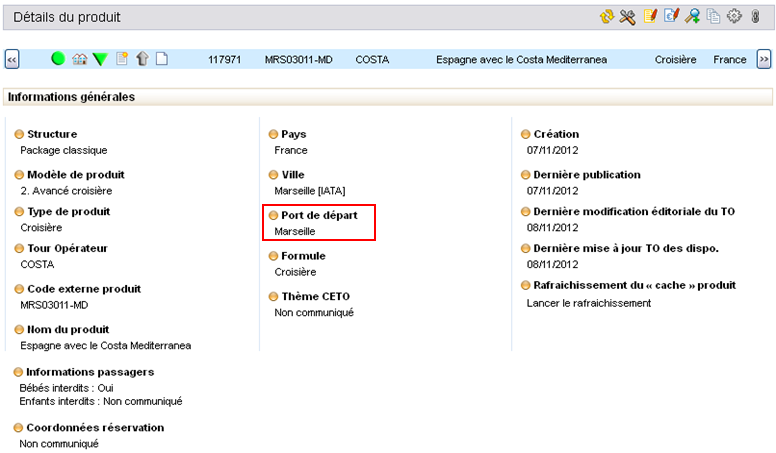Open the wrench and screwdriver tools icon

pos(628,16)
